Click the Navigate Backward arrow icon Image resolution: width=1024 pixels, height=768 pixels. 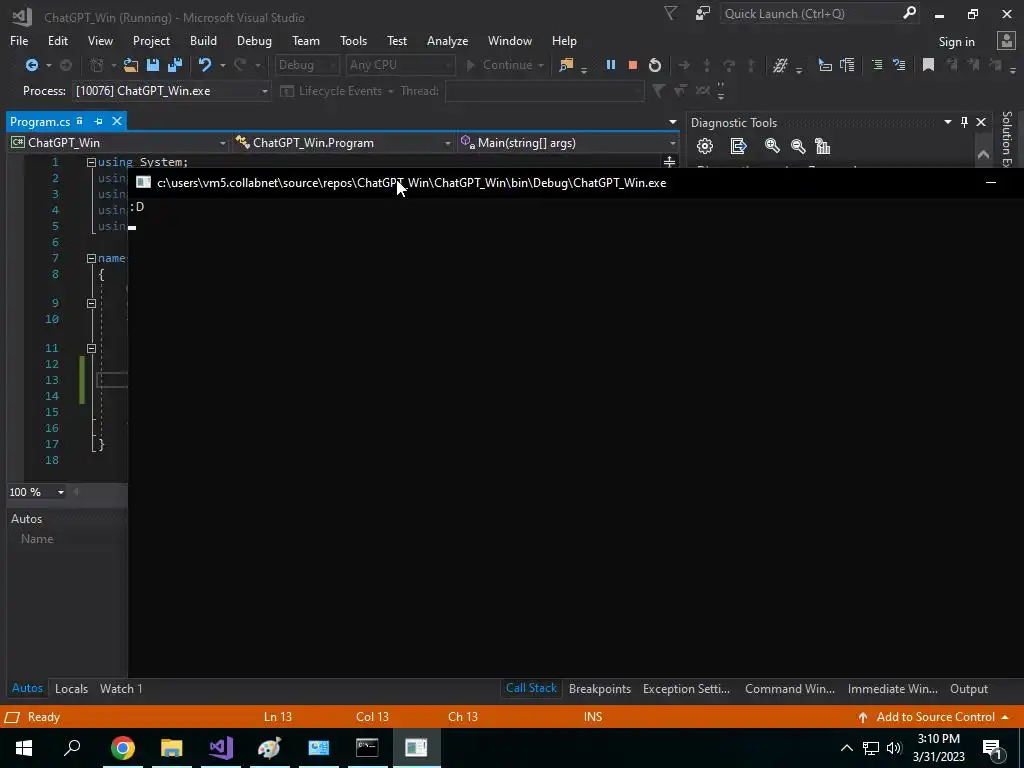pos(31,65)
